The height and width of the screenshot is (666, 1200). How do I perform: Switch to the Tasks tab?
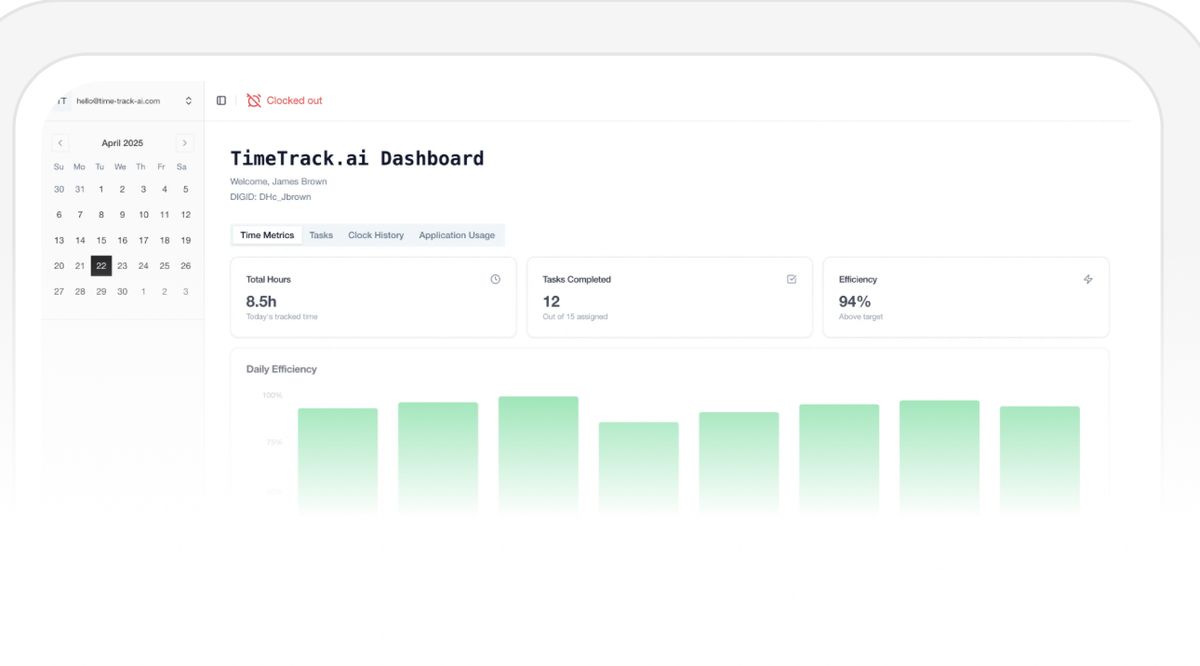(x=321, y=235)
